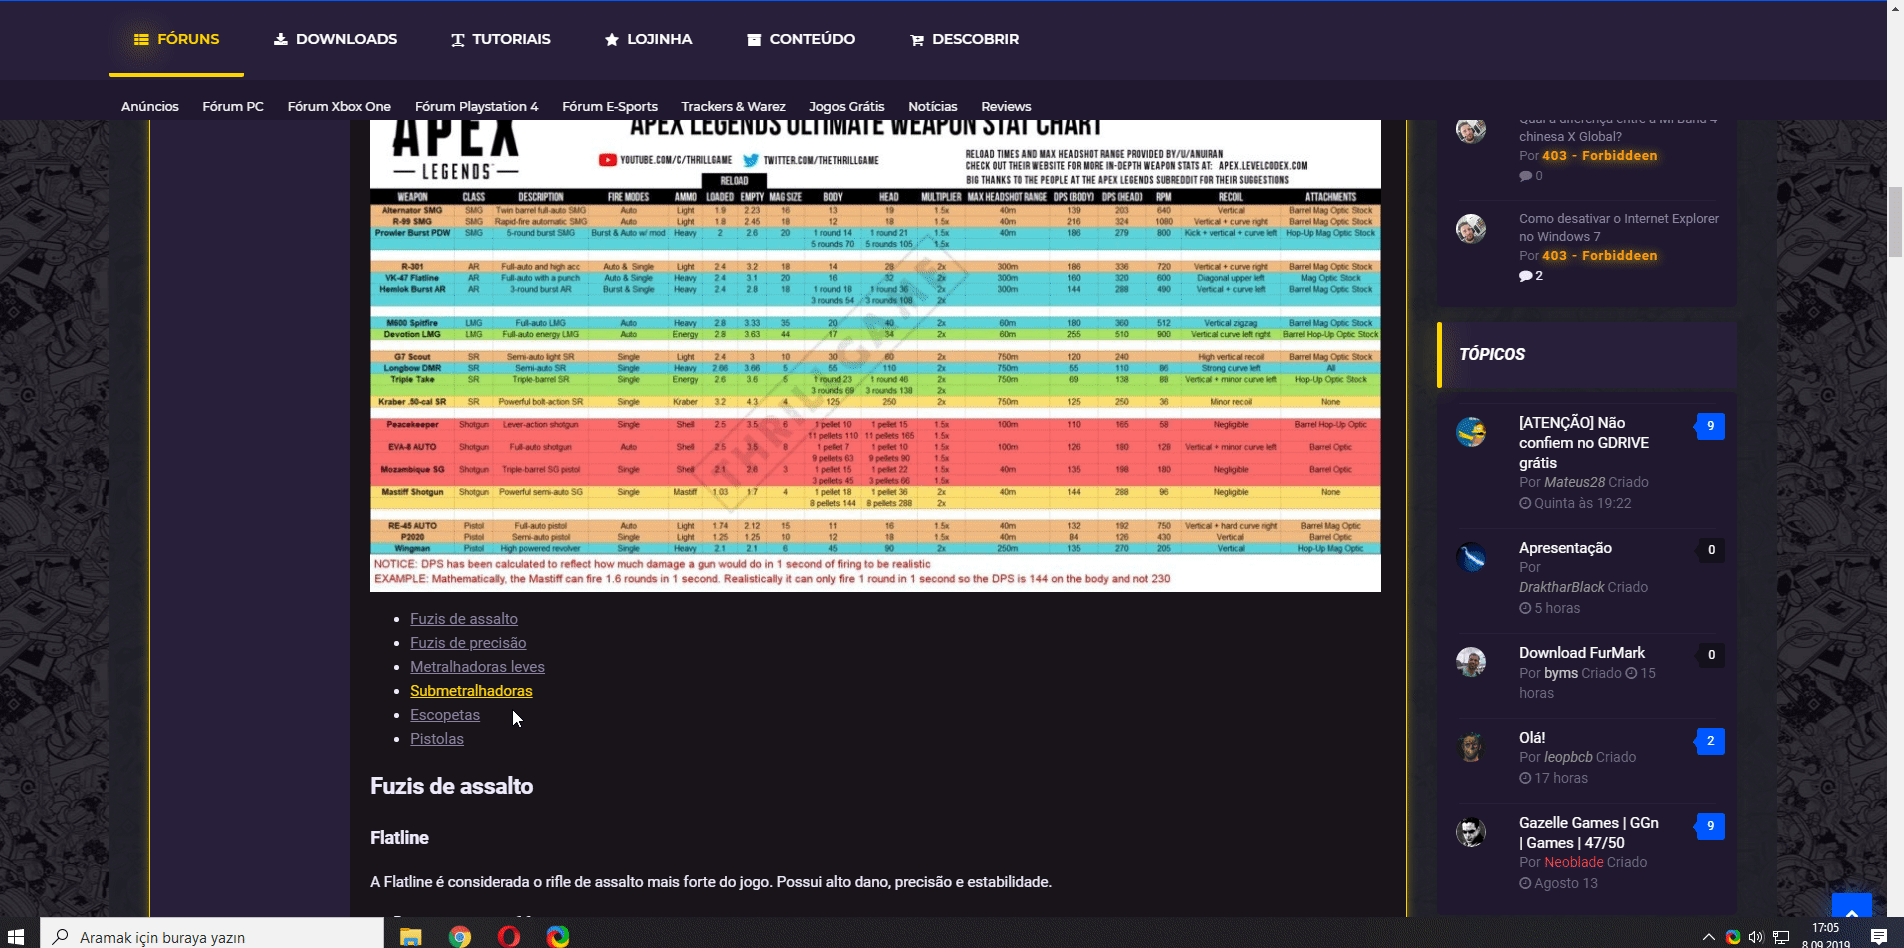Select the Fórum Playstation 4 sub-navigation tab
This screenshot has height=948, width=1904.
coord(476,106)
